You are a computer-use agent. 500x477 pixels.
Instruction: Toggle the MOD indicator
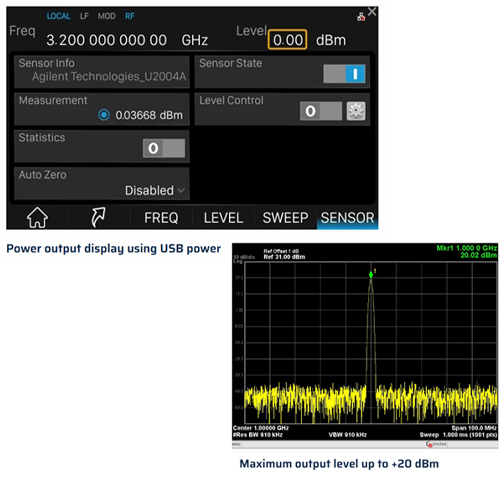(107, 16)
